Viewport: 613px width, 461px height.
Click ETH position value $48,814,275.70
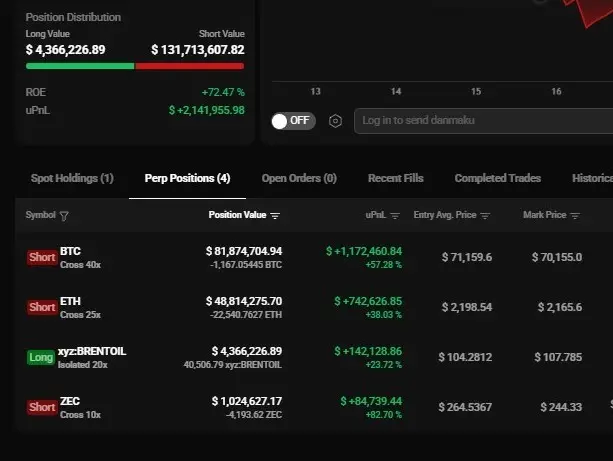tap(244, 301)
